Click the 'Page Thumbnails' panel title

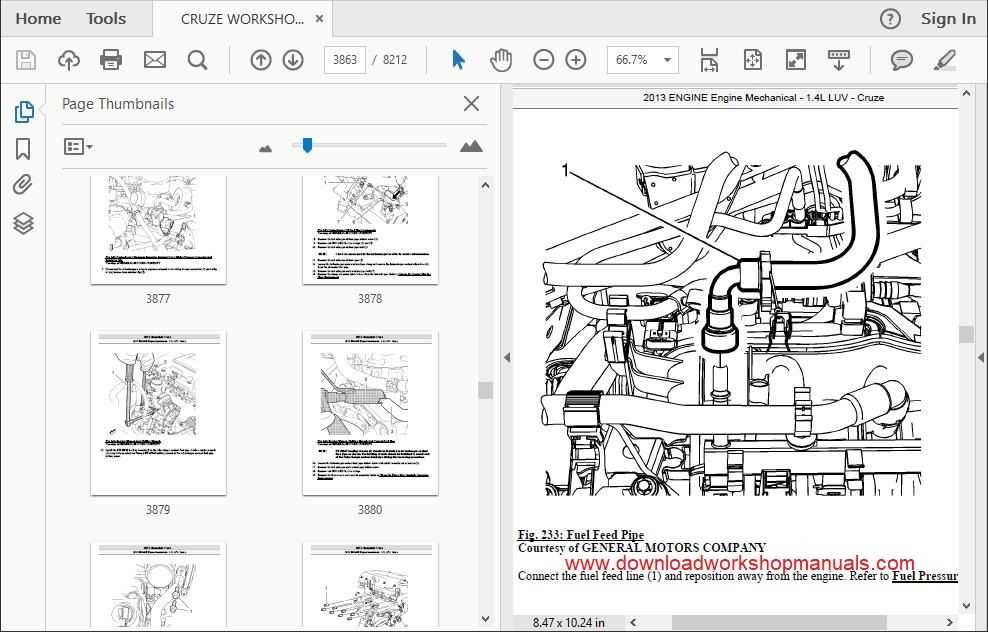click(118, 104)
